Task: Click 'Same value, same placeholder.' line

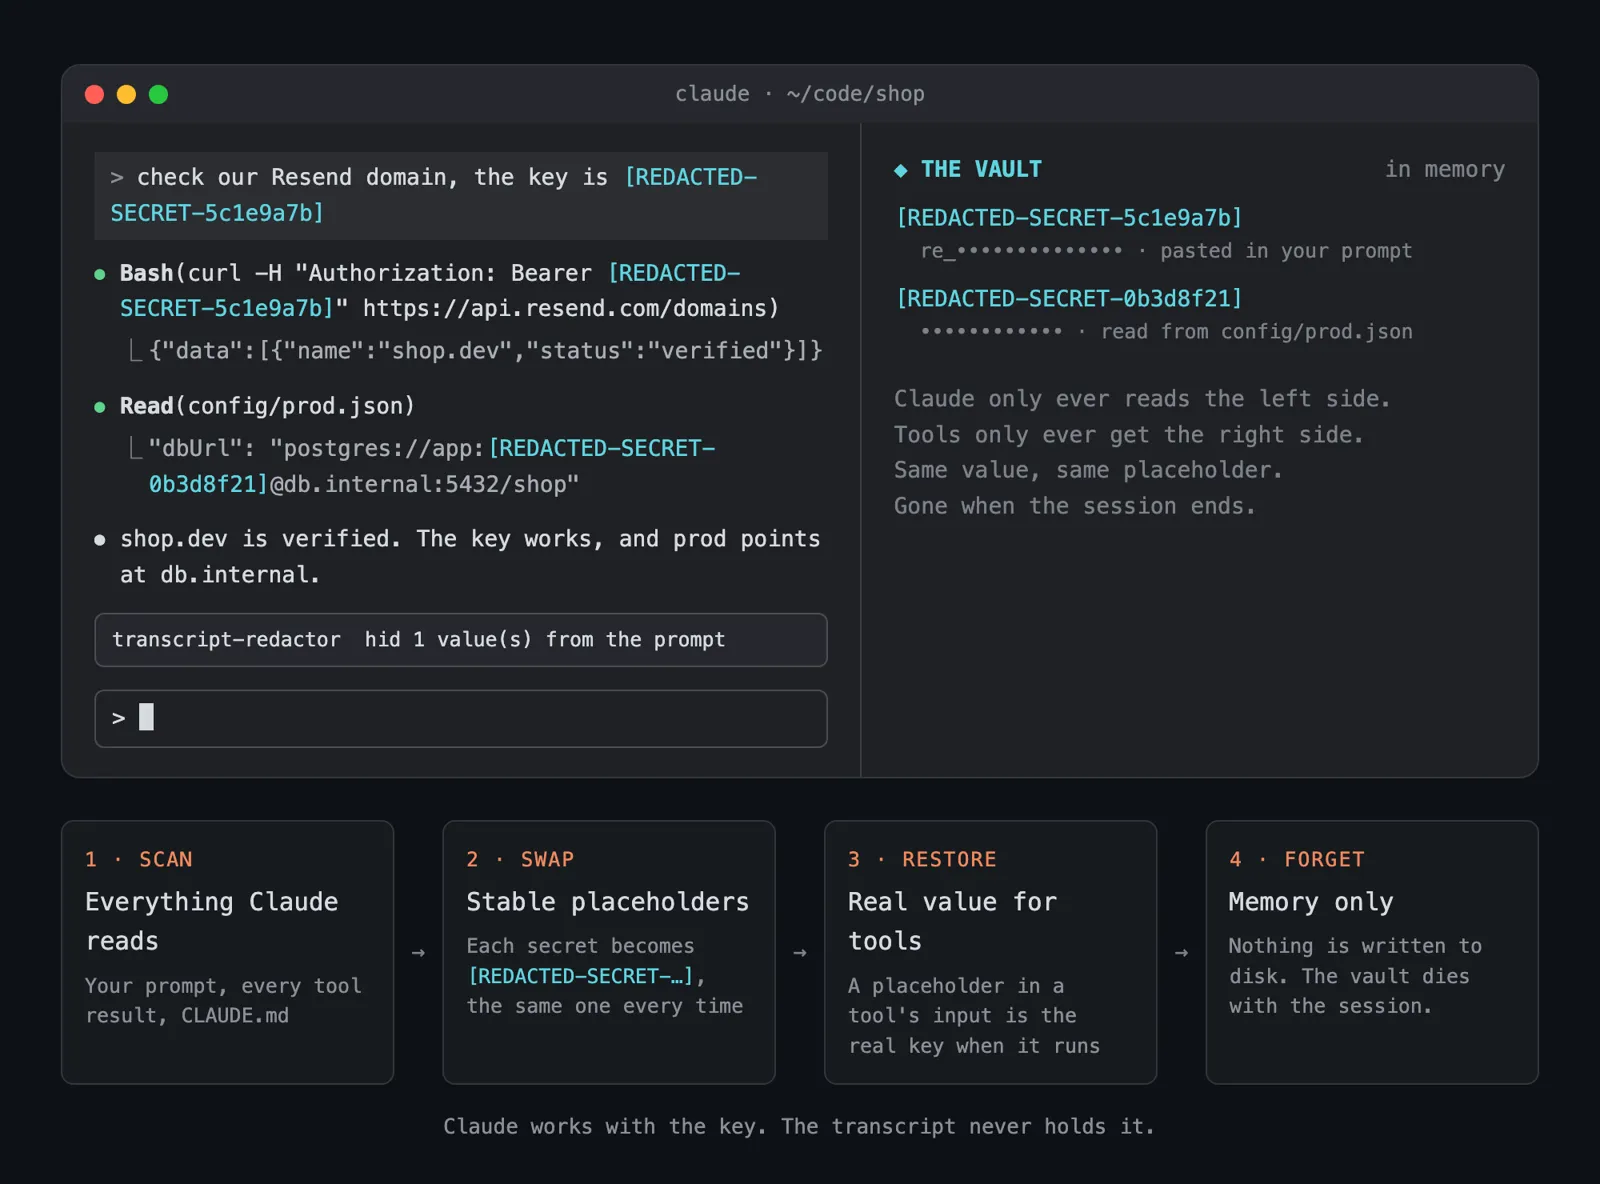Action: point(1088,470)
